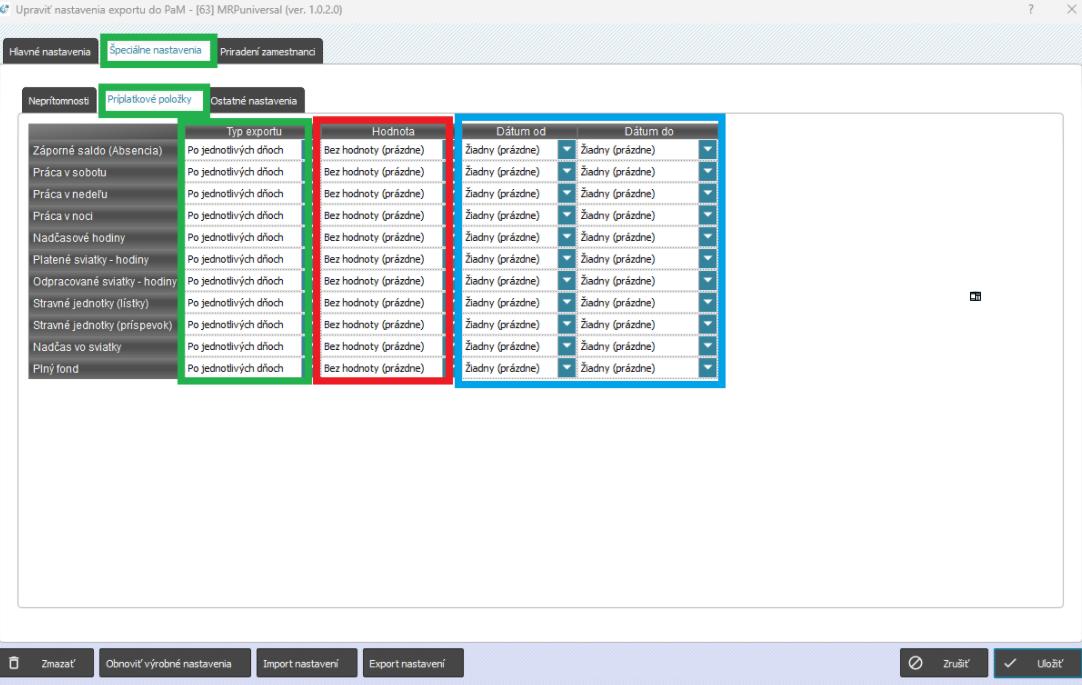
Task: Expand Dátum od dropdown for Záporné saldo
Action: coord(566,150)
